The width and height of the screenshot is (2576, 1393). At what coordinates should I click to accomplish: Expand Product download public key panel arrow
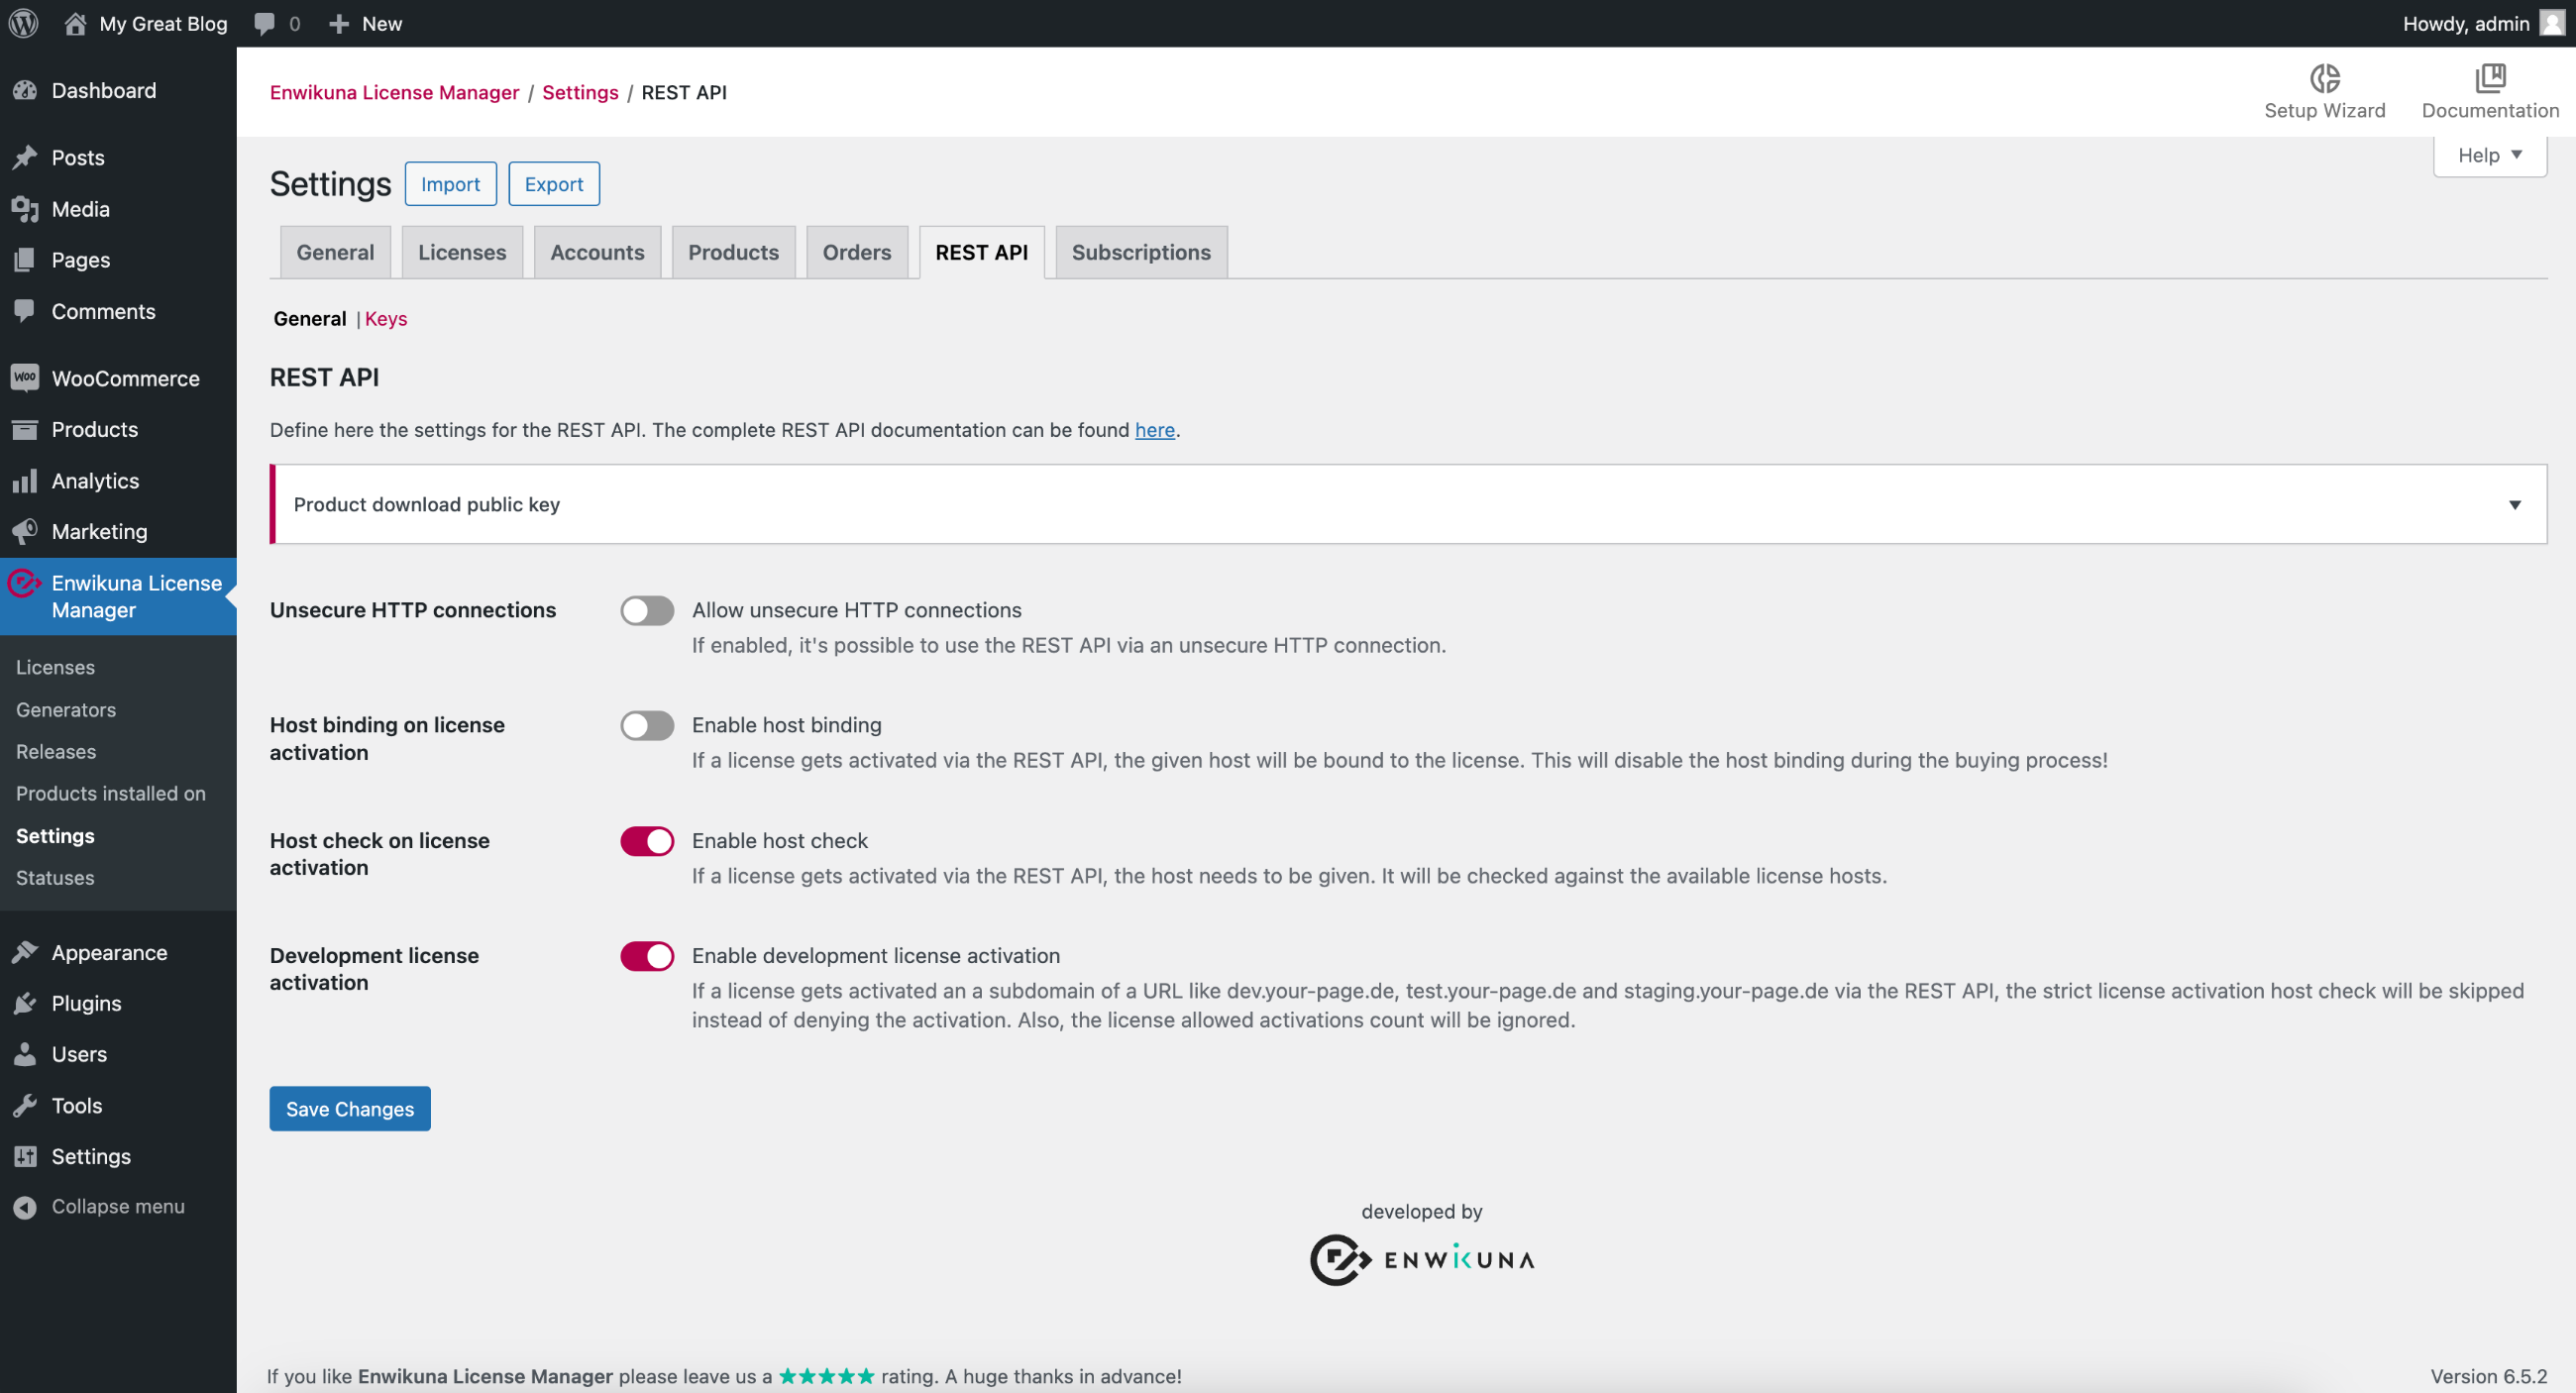pos(2514,505)
